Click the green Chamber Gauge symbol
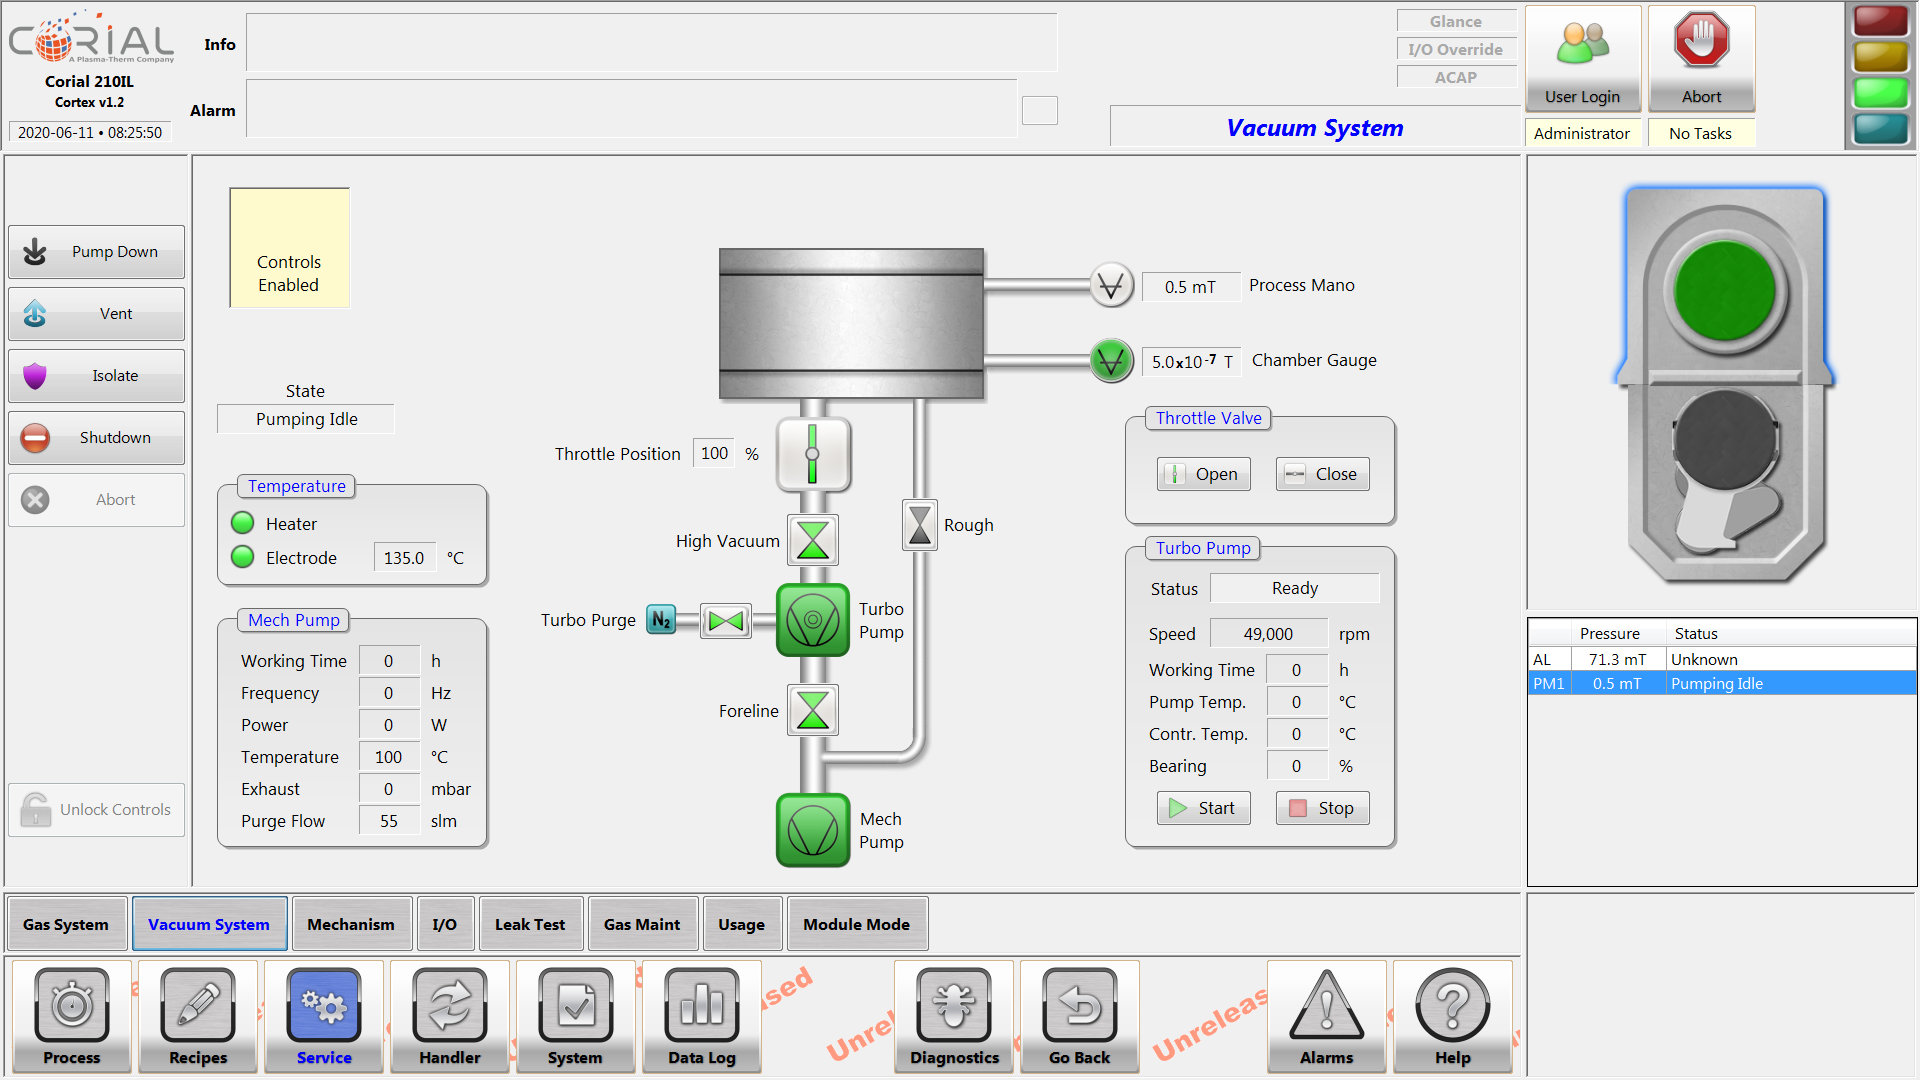 [x=1111, y=361]
